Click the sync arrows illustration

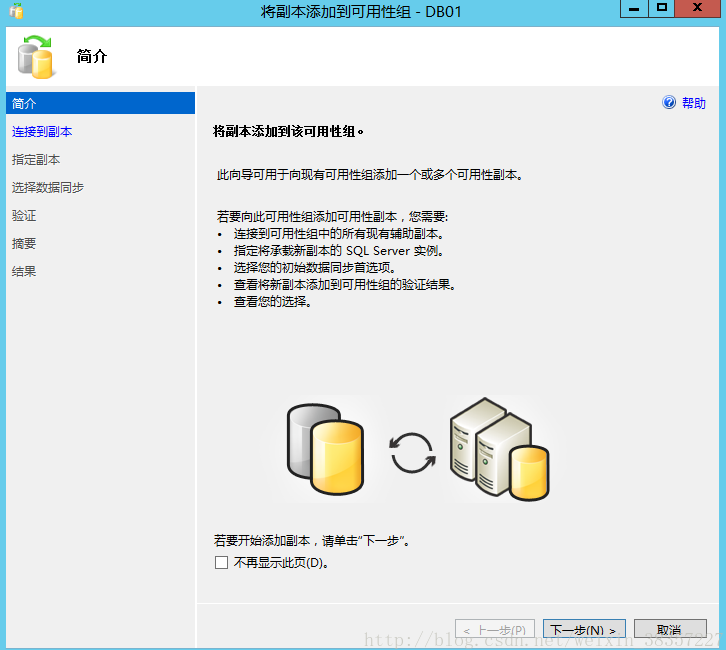pos(412,453)
